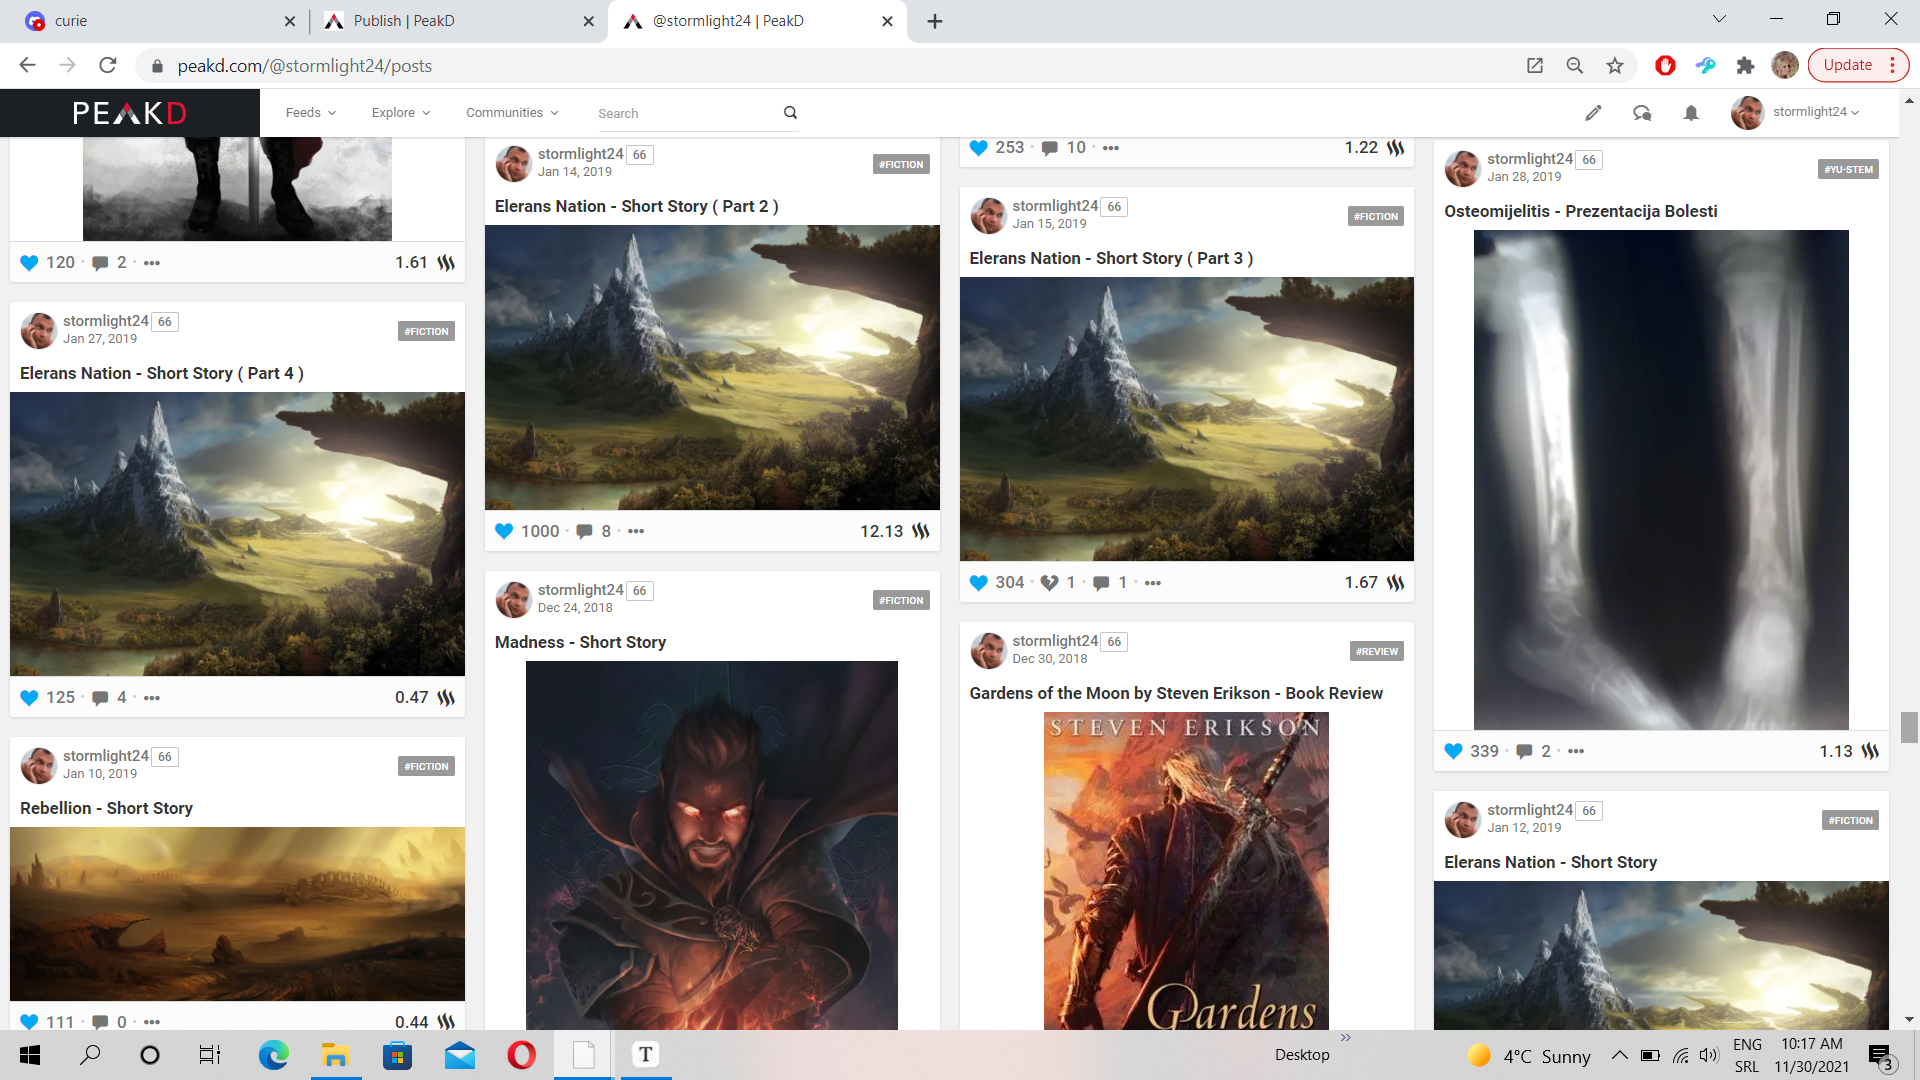Image resolution: width=1920 pixels, height=1080 pixels.
Task: Open more options on post with 339 votes
Action: 1576,751
